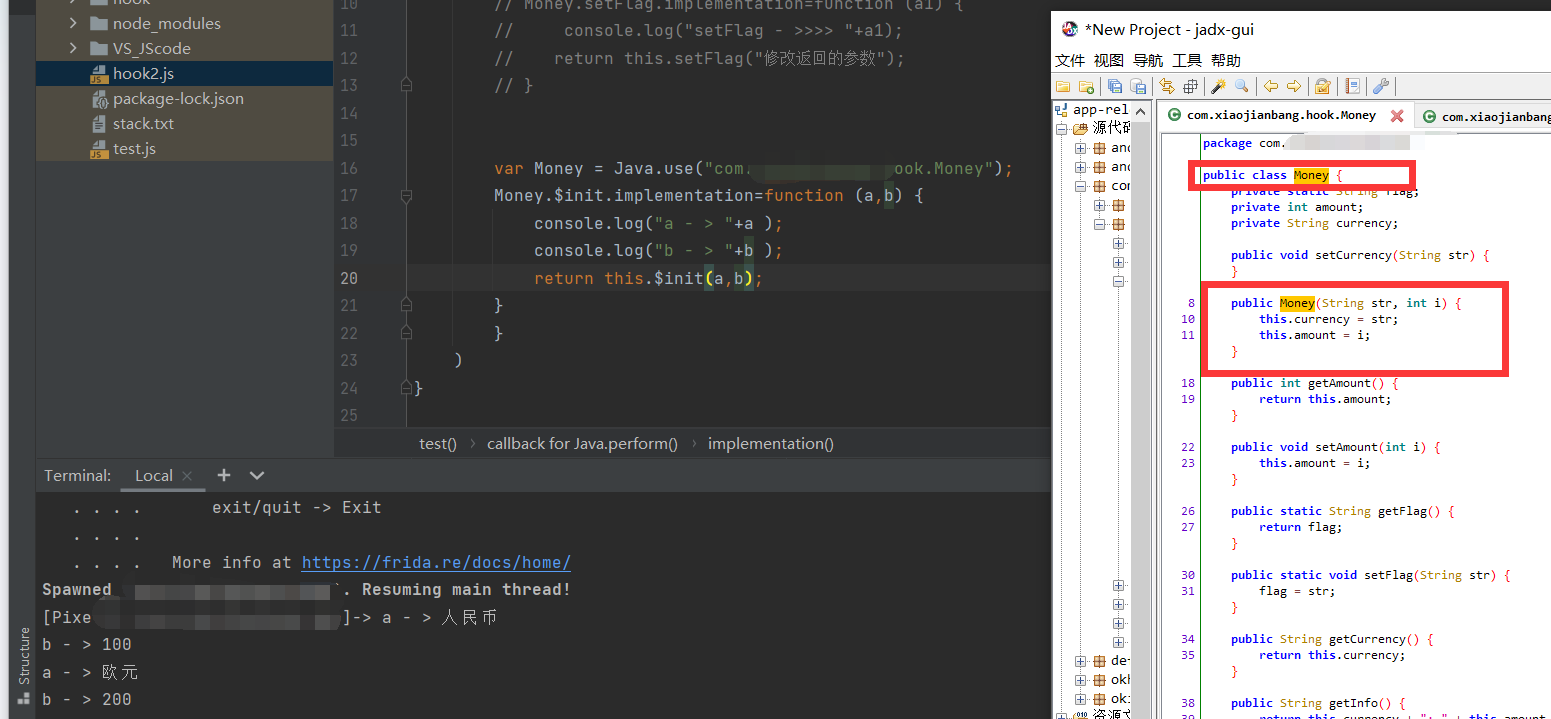Click the jadx-gui app icon in the title bar
Screen dimensions: 1551x719
point(1071,30)
